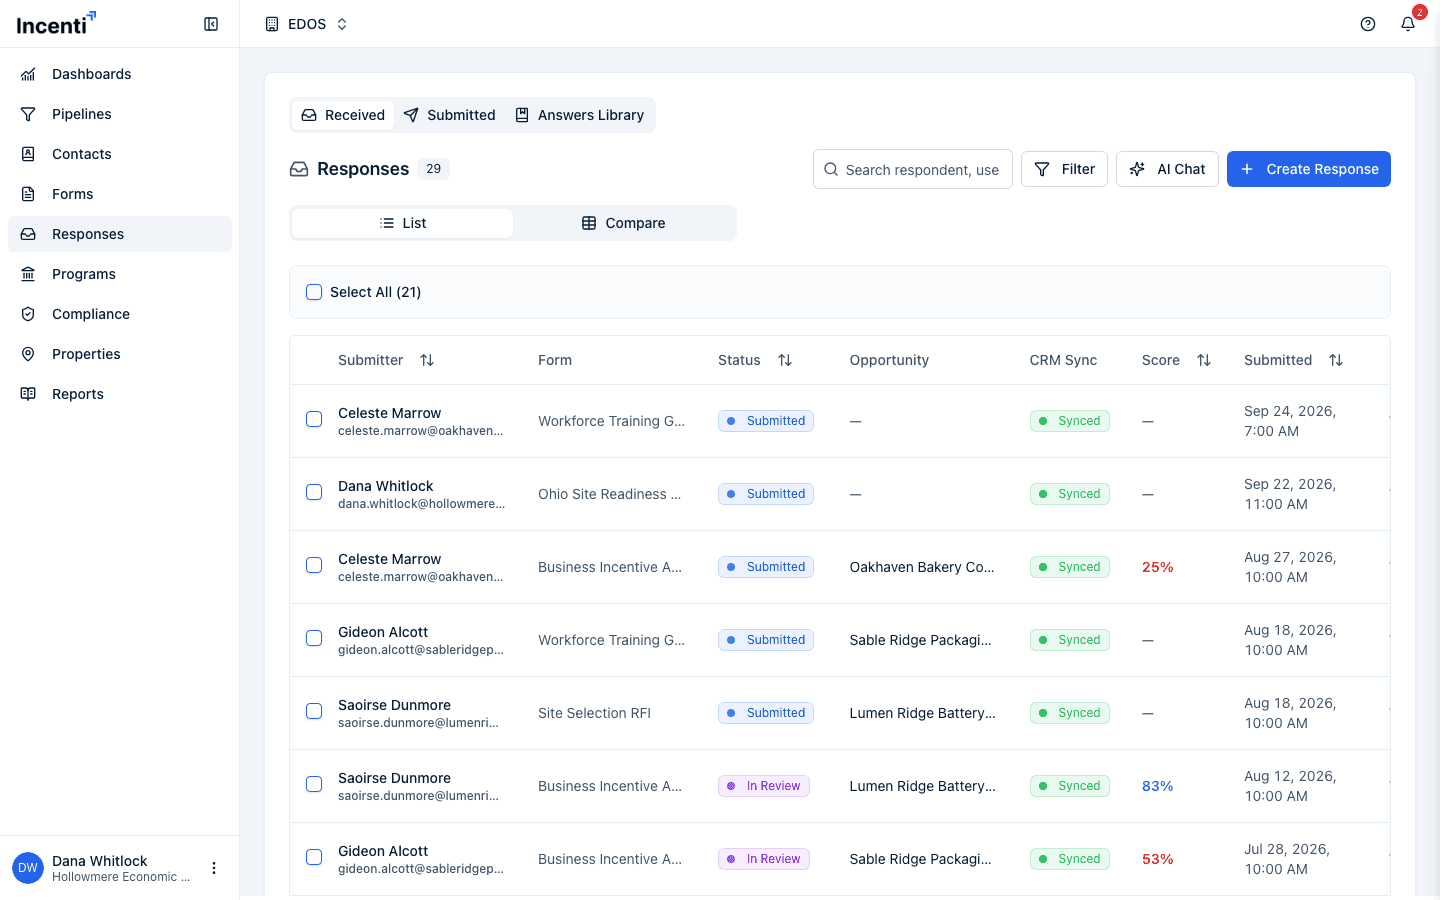Select the List view
The height and width of the screenshot is (900, 1440).
click(x=403, y=223)
